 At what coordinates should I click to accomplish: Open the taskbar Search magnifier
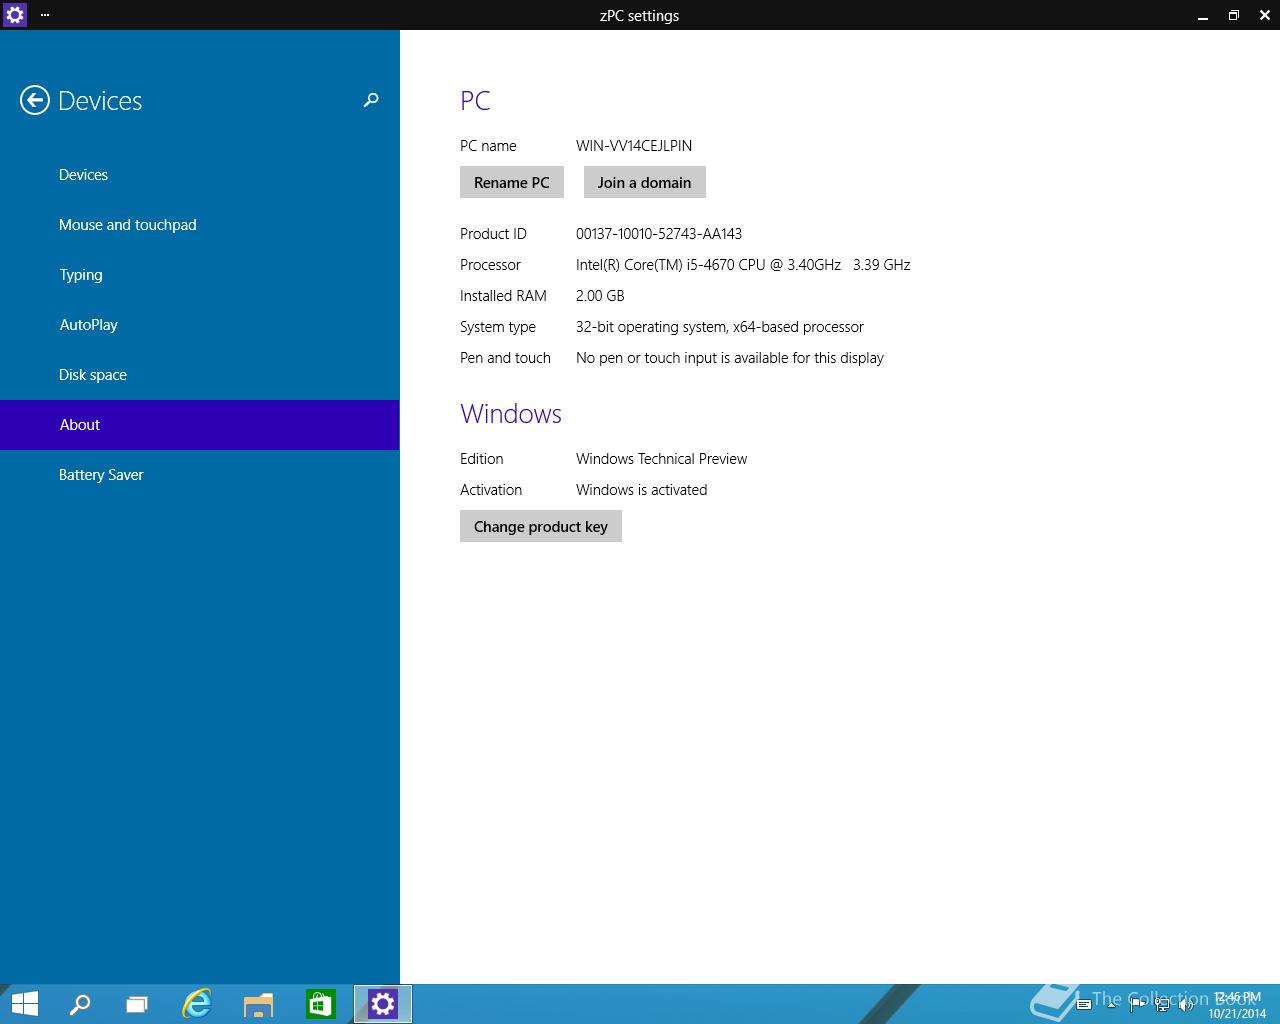(x=79, y=1004)
